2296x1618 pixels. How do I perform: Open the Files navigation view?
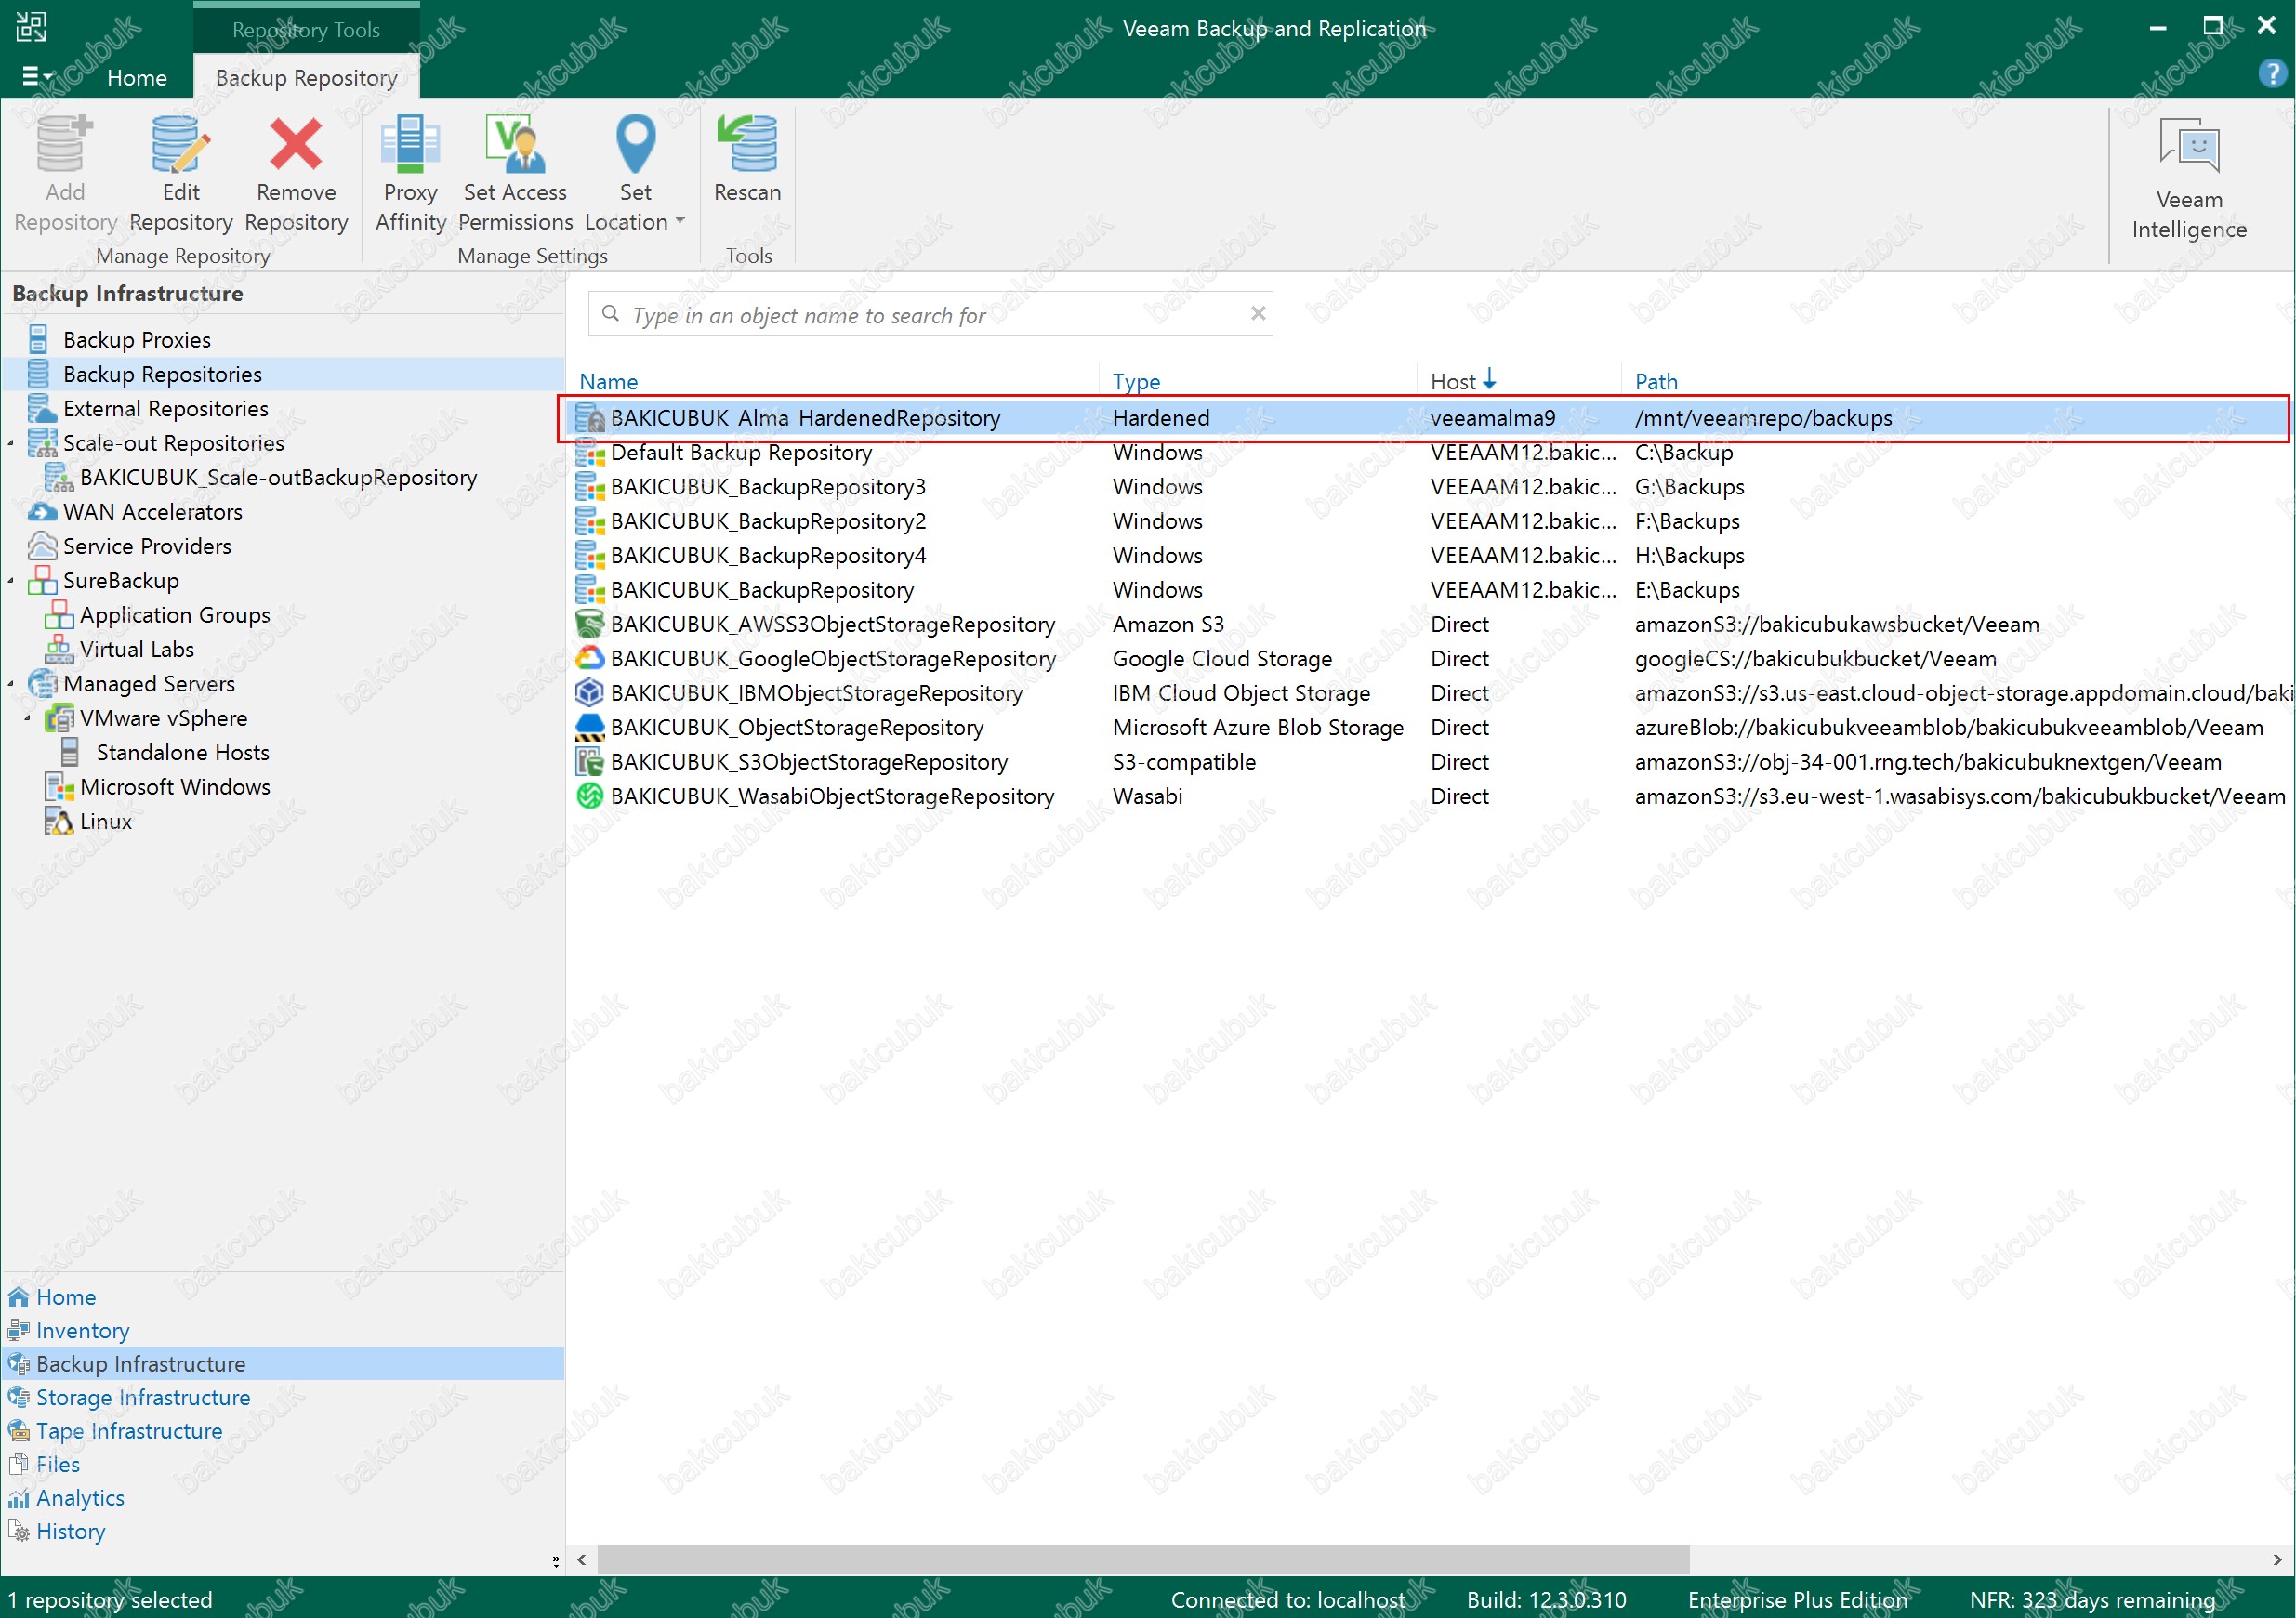click(x=57, y=1464)
